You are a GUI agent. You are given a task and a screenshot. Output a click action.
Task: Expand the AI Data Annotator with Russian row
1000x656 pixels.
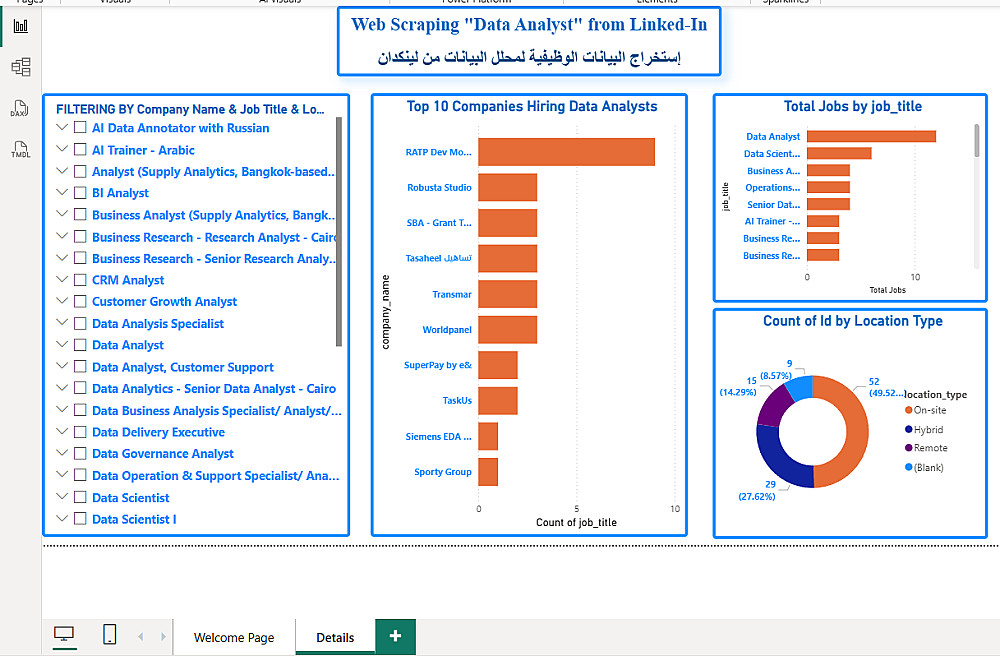point(62,128)
